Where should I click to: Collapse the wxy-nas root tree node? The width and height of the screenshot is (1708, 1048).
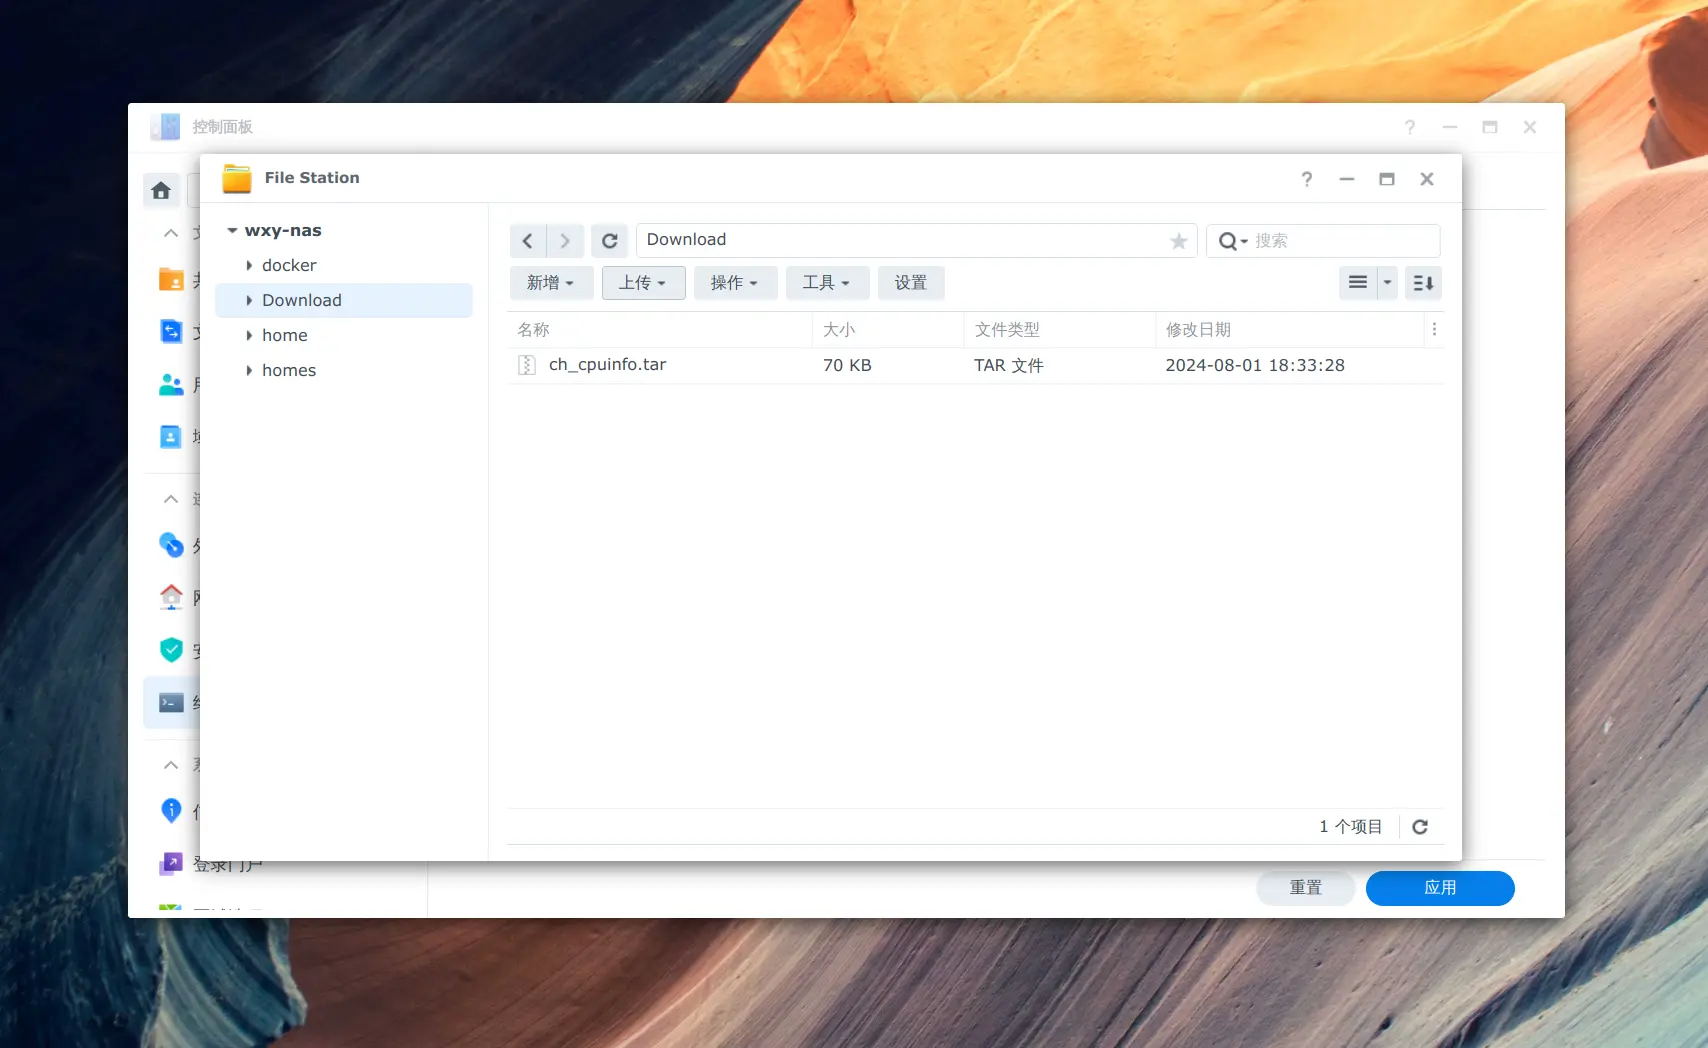[232, 230]
